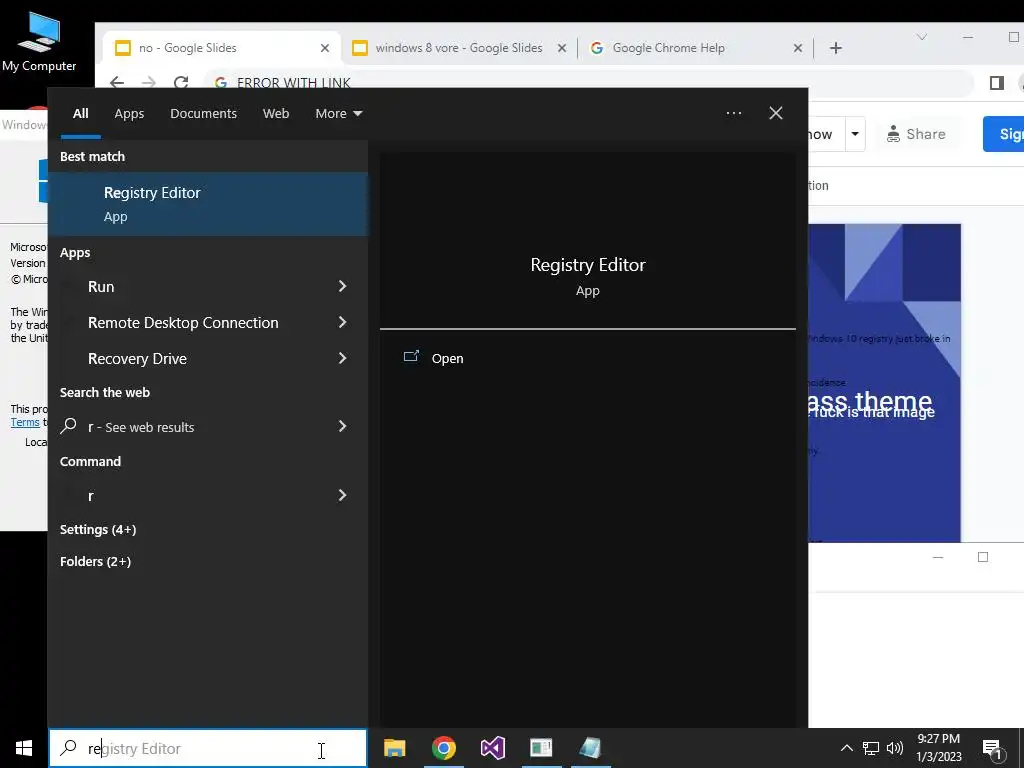This screenshot has width=1024, height=768.
Task: Click the notification center icon
Action: tap(992, 749)
